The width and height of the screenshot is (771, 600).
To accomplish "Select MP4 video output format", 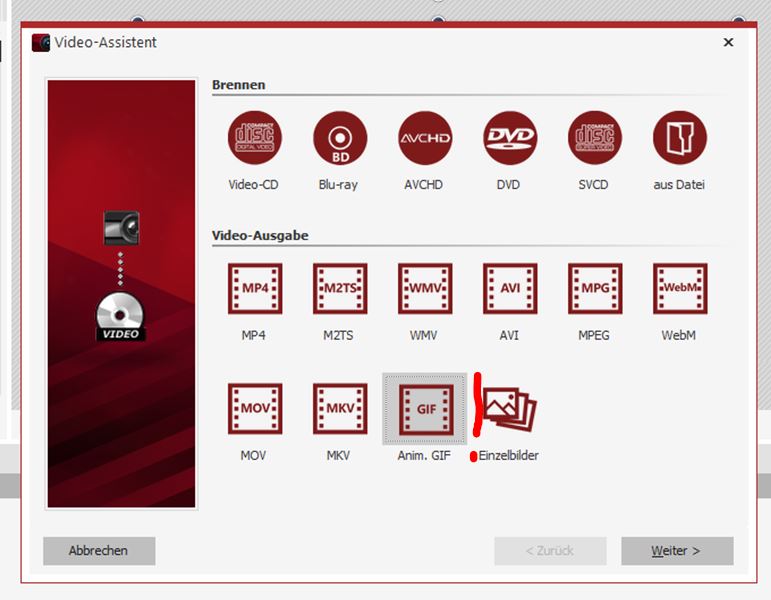I will 254,289.
